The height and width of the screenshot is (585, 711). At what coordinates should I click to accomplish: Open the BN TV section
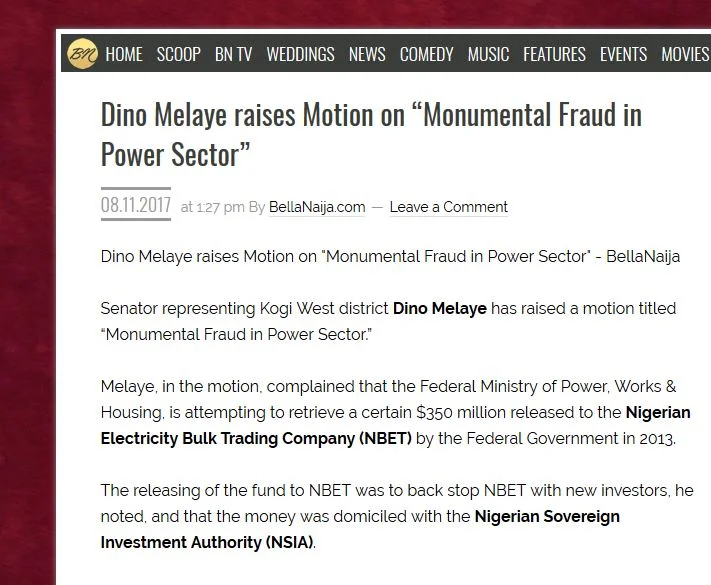click(x=234, y=54)
